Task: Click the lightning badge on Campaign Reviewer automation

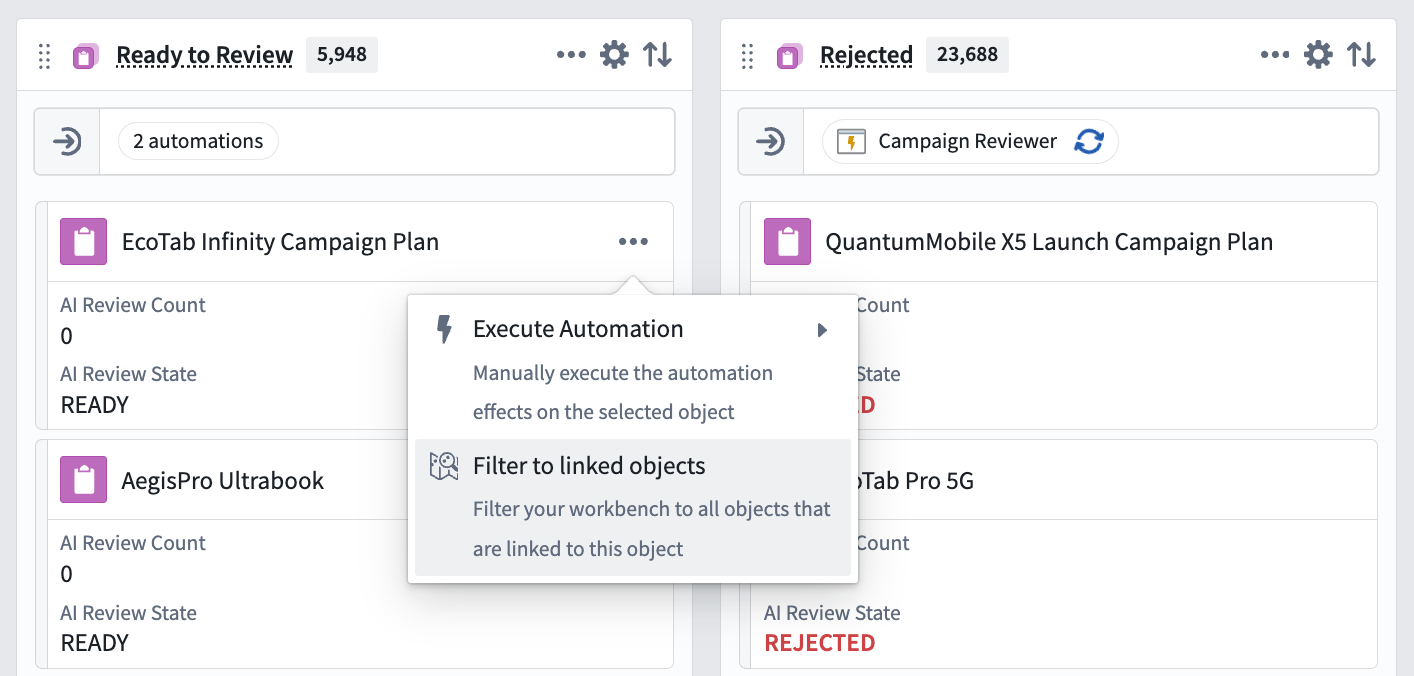Action: pos(853,140)
